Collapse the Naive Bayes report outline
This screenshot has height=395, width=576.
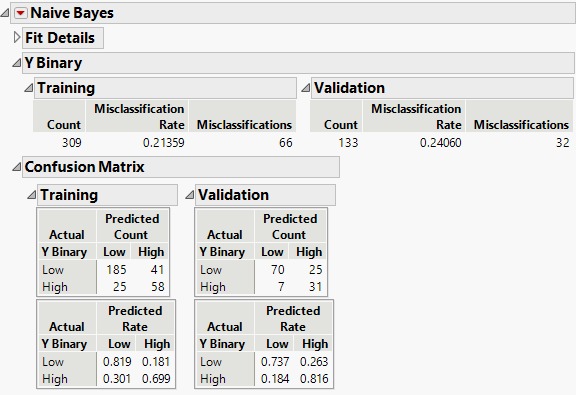pos(5,13)
